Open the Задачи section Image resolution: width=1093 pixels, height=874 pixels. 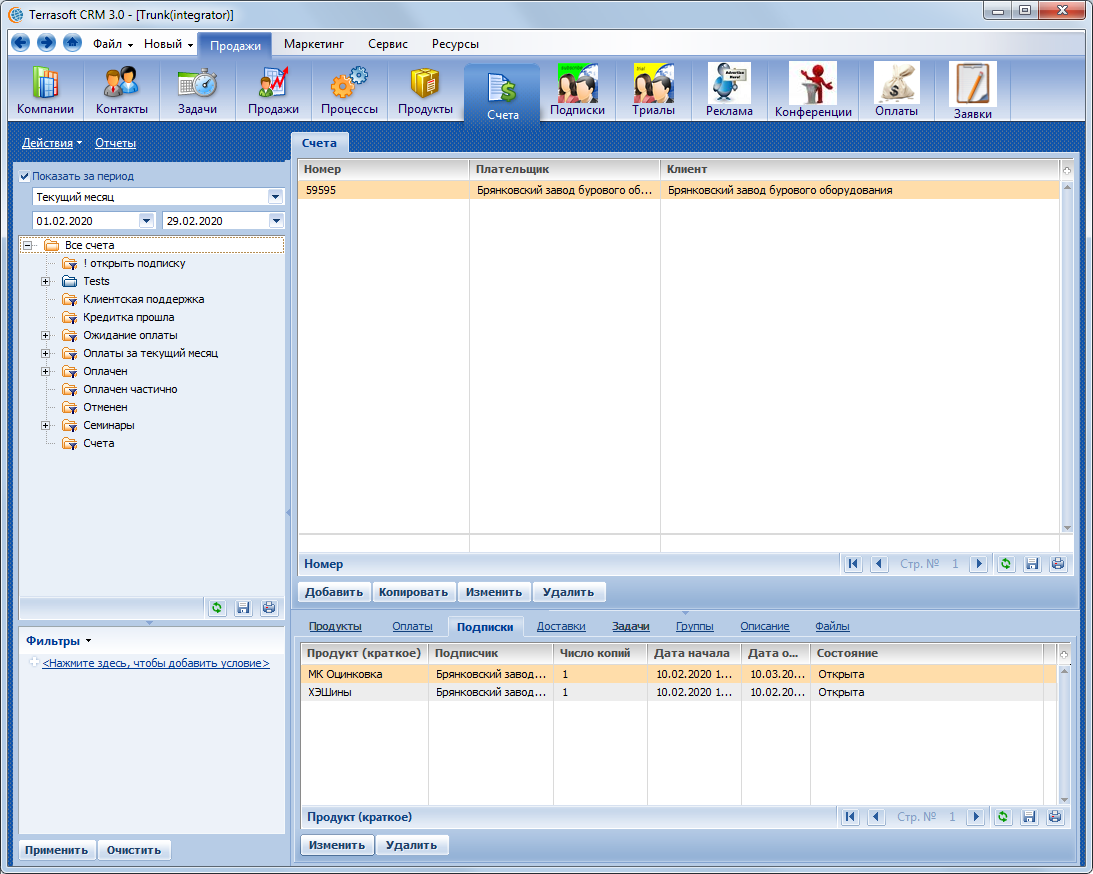(197, 91)
